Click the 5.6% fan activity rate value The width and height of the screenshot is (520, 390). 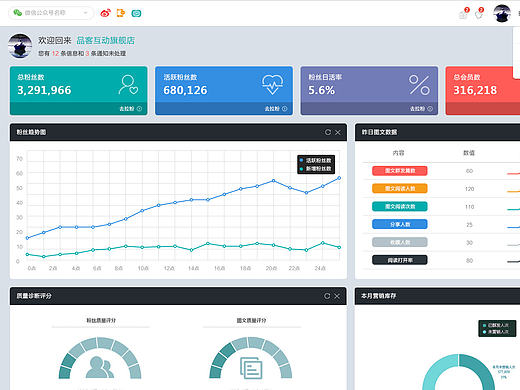tap(321, 90)
